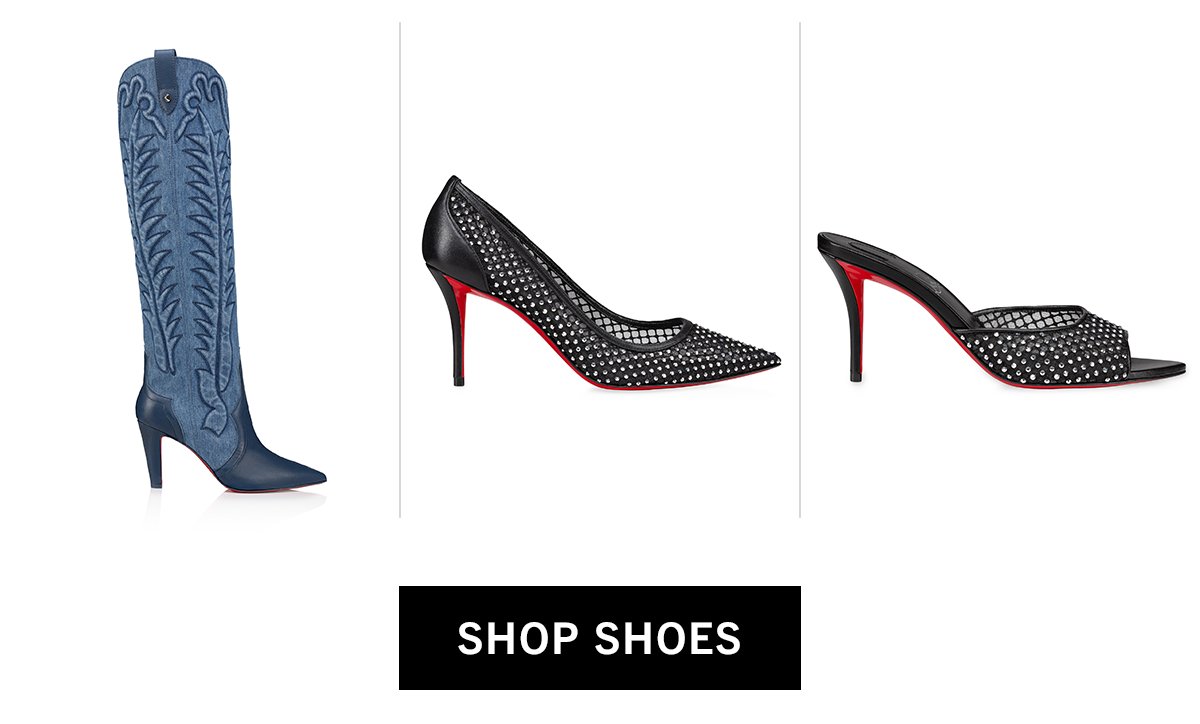Click the divider between boot and pump
Screen dimensions: 1200x724
tap(400, 270)
